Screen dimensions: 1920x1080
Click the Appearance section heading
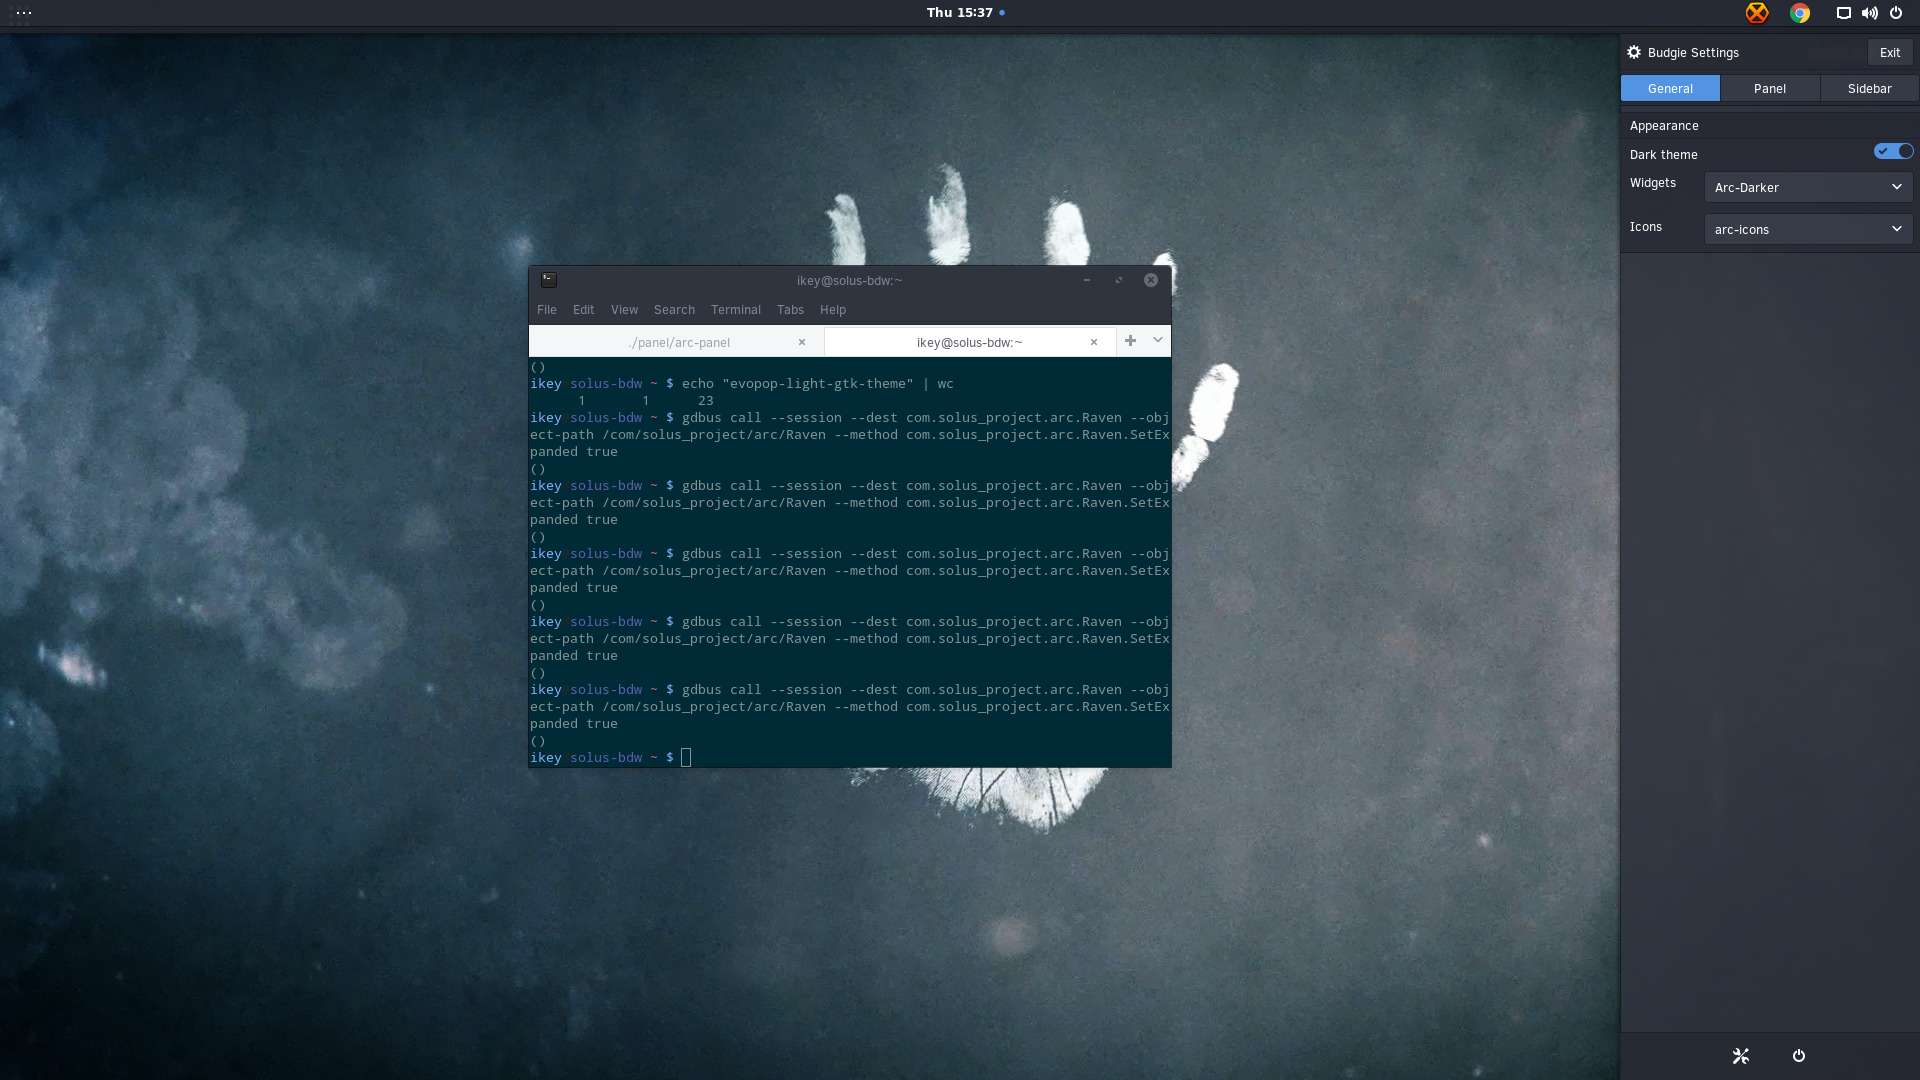[1664, 125]
